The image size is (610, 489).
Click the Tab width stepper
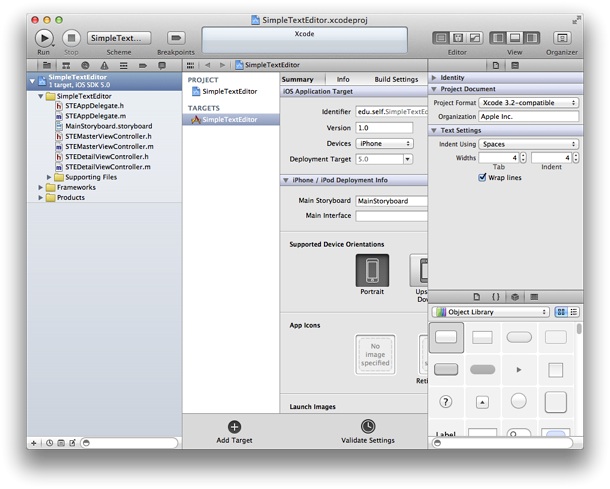(523, 158)
